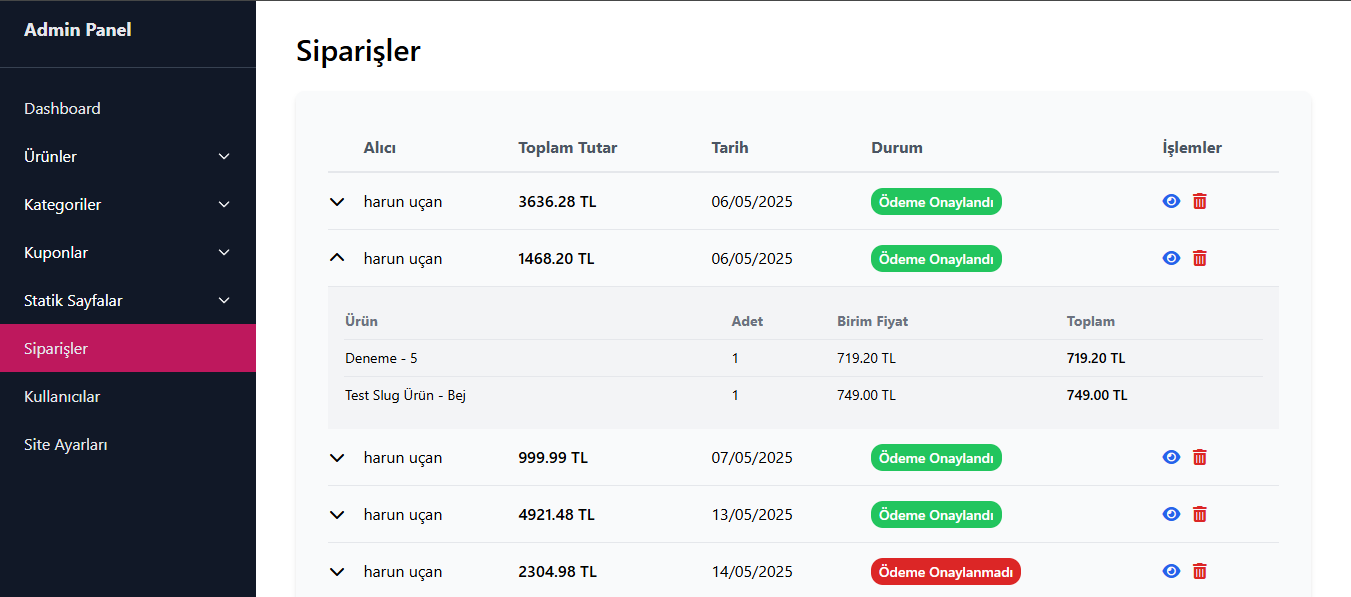View the 1468.20 TL order details
This screenshot has height=597, width=1351.
pyautogui.click(x=1171, y=258)
